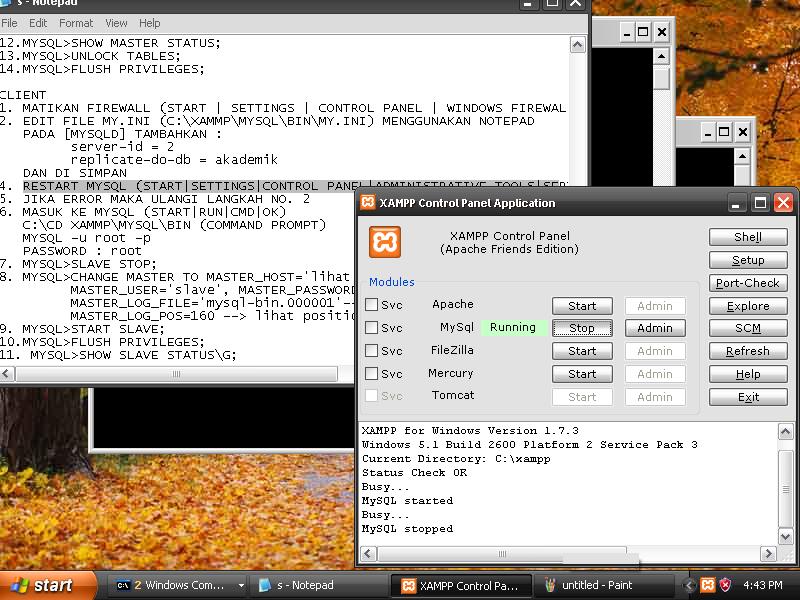The height and width of the screenshot is (600, 800).
Task: Expand the Windows Command taskbar group dropdown
Action: pos(241,585)
